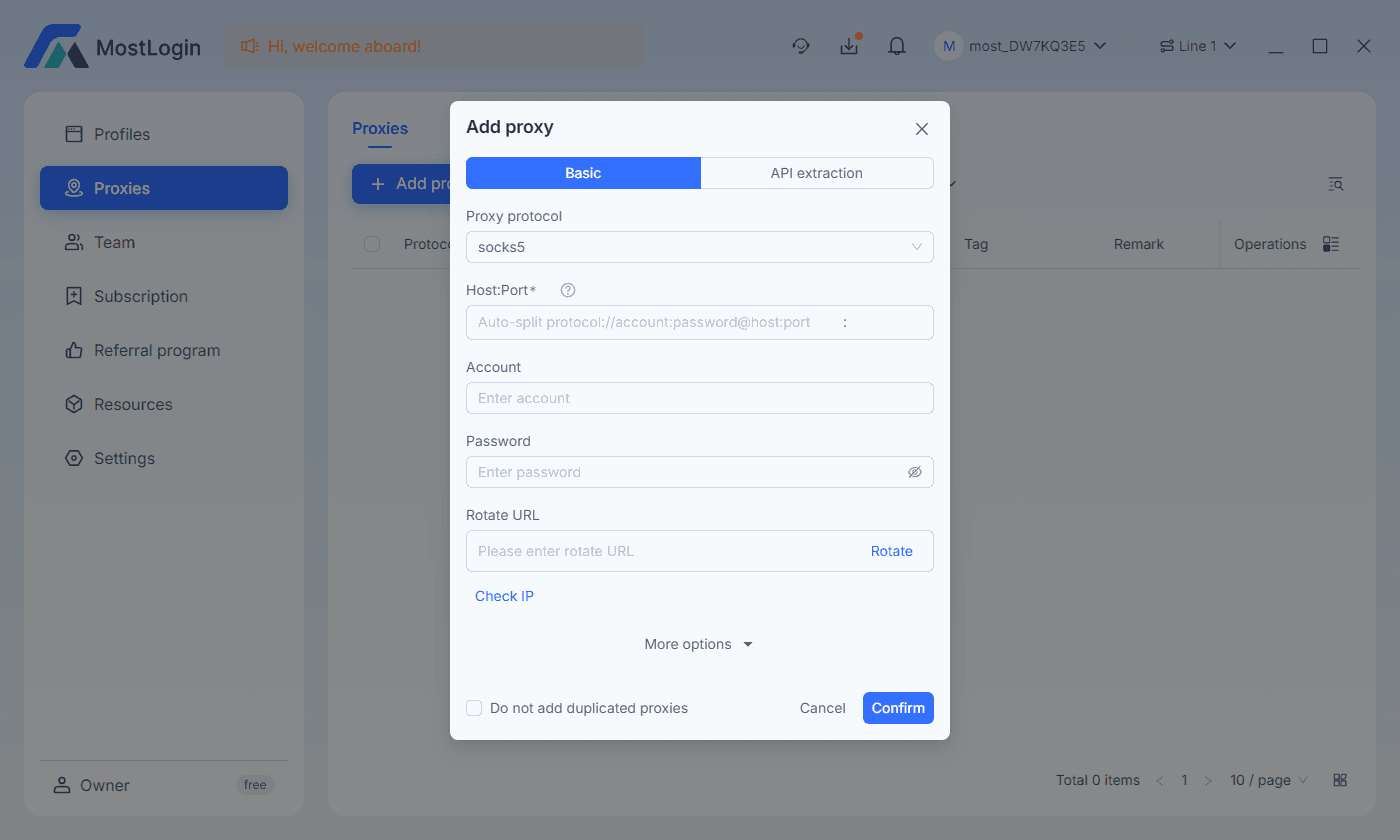Screen dimensions: 1400x840
Task: Open Subscription in the sidebar
Action: coord(164,296)
